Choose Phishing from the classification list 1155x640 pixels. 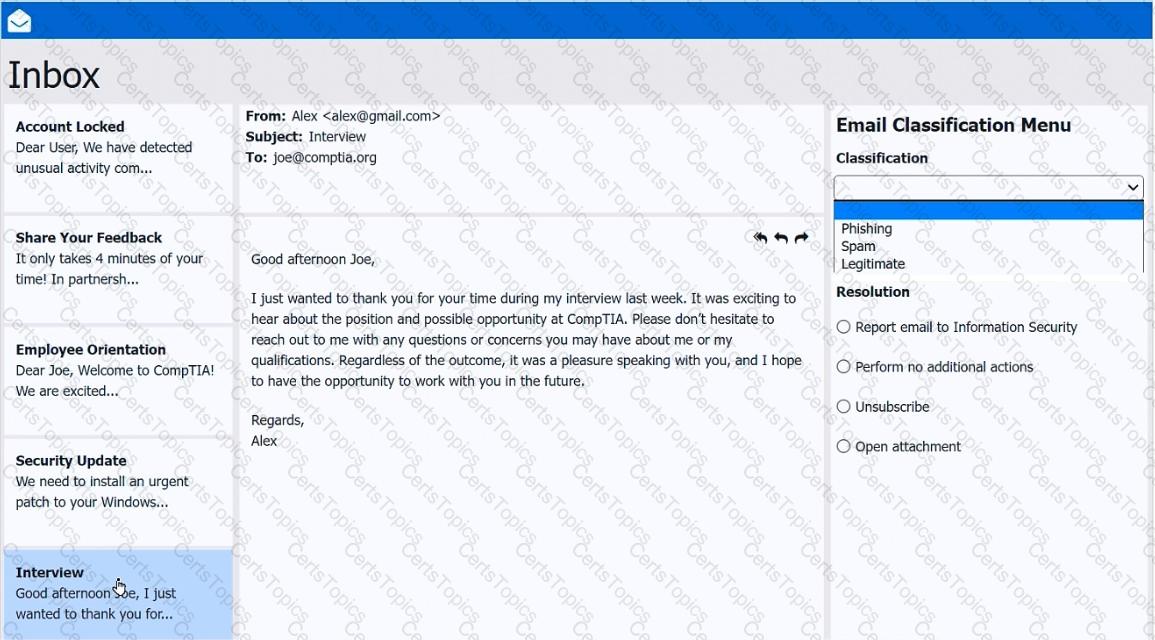pyautogui.click(x=866, y=229)
